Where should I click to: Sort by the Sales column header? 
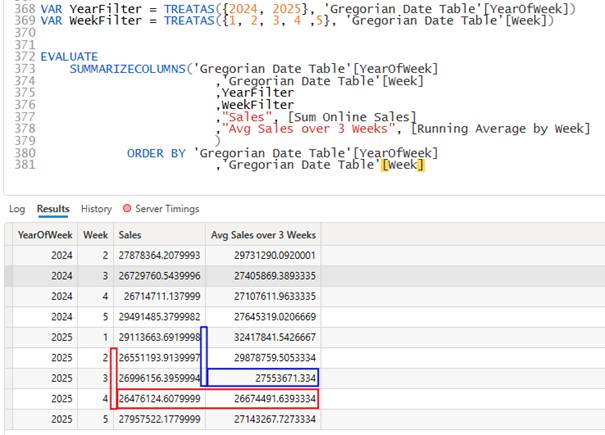point(130,234)
